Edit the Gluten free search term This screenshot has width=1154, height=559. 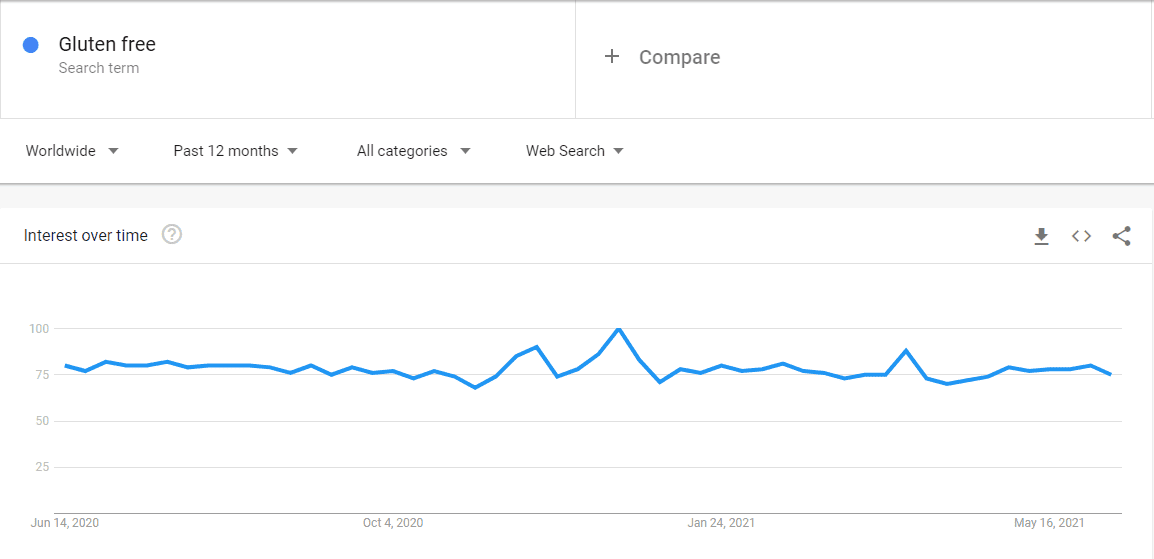click(107, 44)
